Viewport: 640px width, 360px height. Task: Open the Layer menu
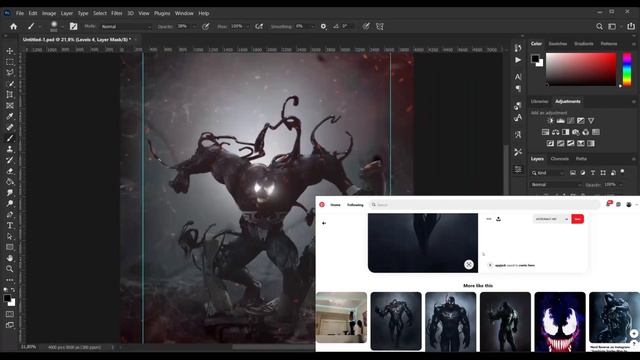[67, 13]
